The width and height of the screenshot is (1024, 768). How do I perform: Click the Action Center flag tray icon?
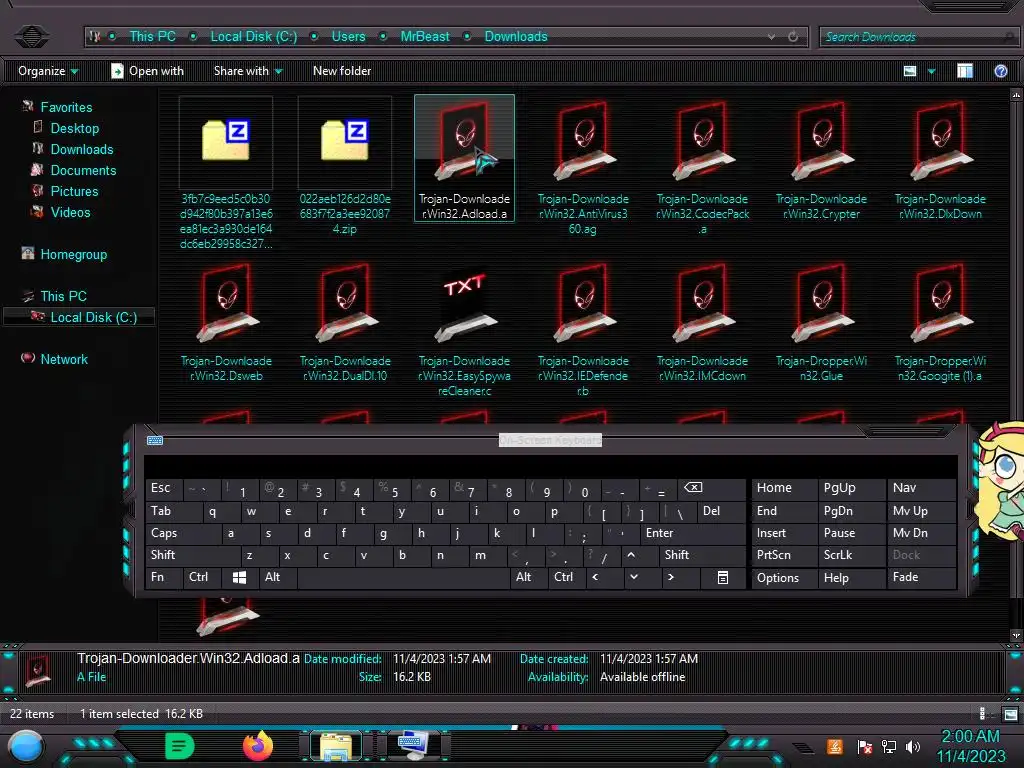865,746
